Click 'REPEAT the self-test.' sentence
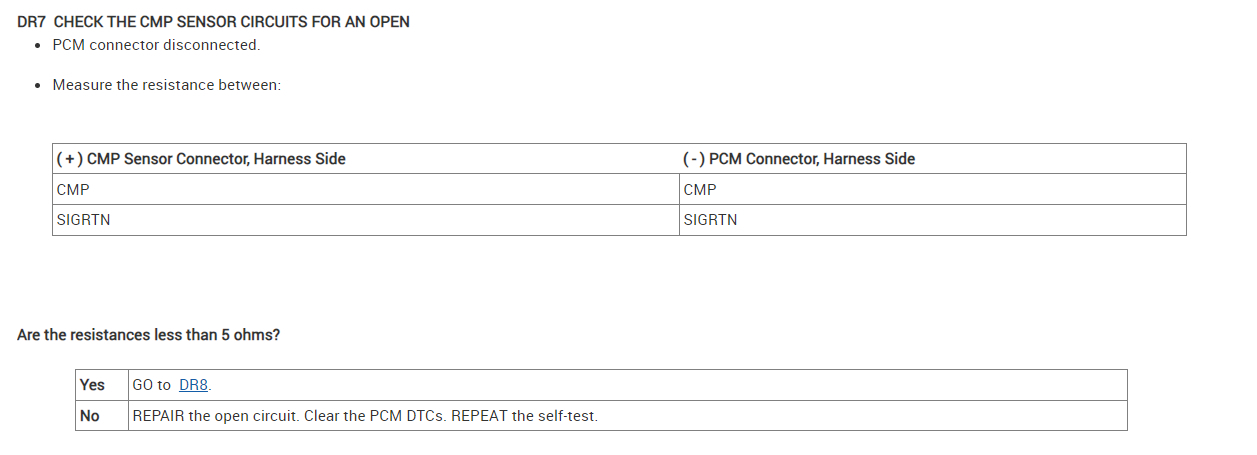1257x455 pixels. [524, 416]
